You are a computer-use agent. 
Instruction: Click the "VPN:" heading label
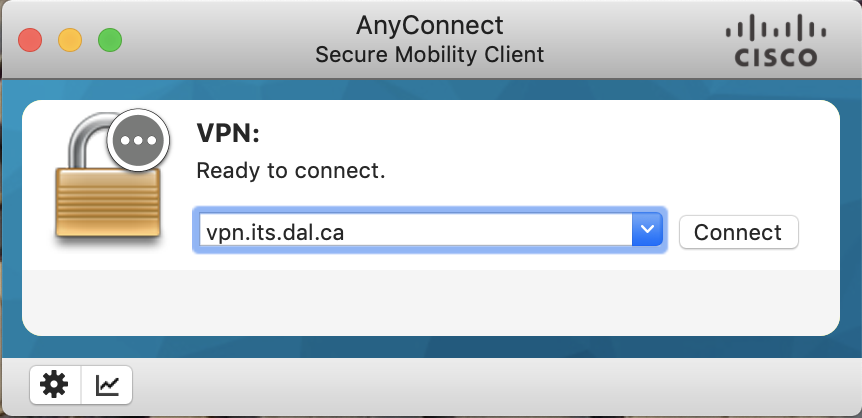pos(225,136)
